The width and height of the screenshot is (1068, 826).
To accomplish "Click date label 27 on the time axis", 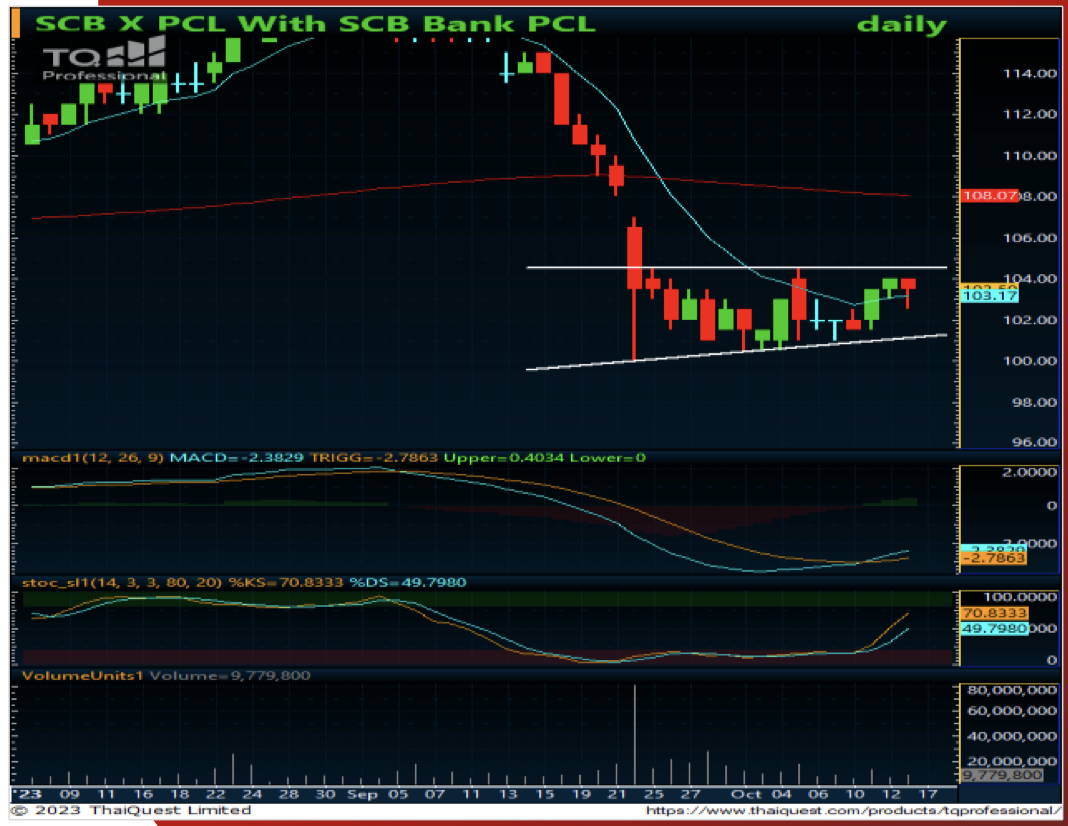I will [691, 794].
